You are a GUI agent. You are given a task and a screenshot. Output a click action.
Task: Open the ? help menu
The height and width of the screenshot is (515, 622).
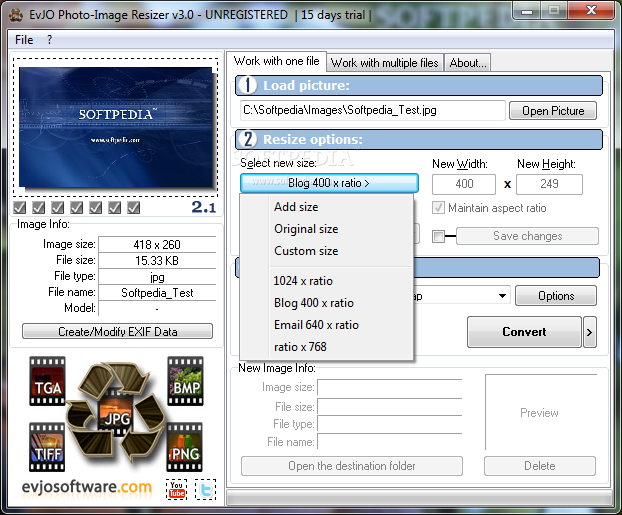pyautogui.click(x=49, y=40)
